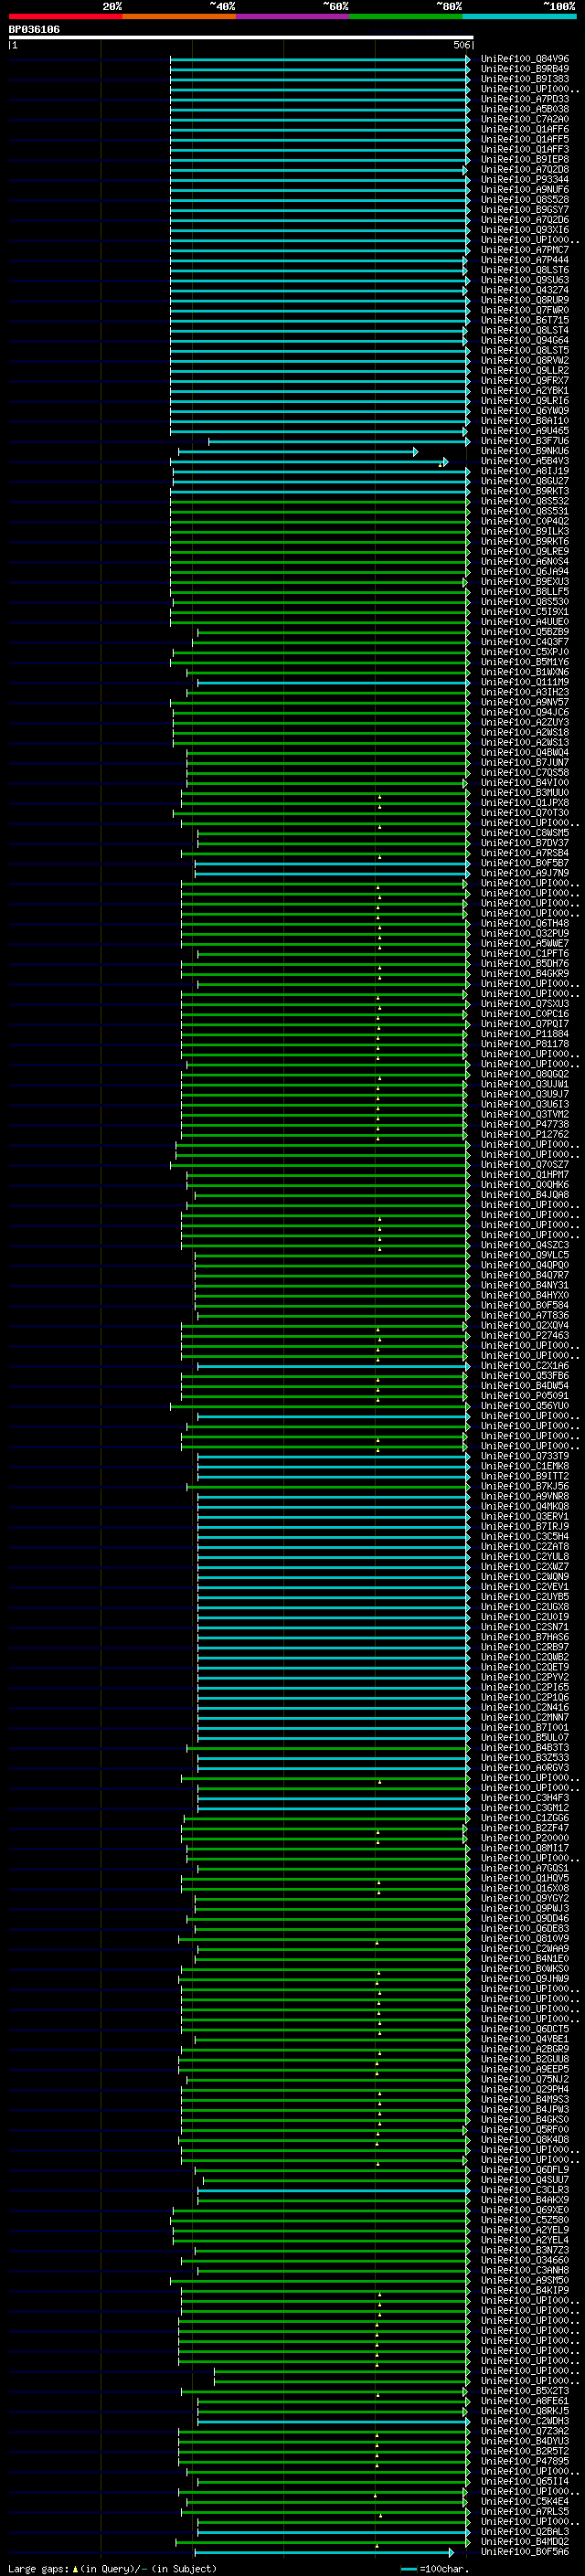This screenshot has width=585, height=2576.
Task: Select hit label UniRef100_Q1HQV5
Action: pos(524,1878)
